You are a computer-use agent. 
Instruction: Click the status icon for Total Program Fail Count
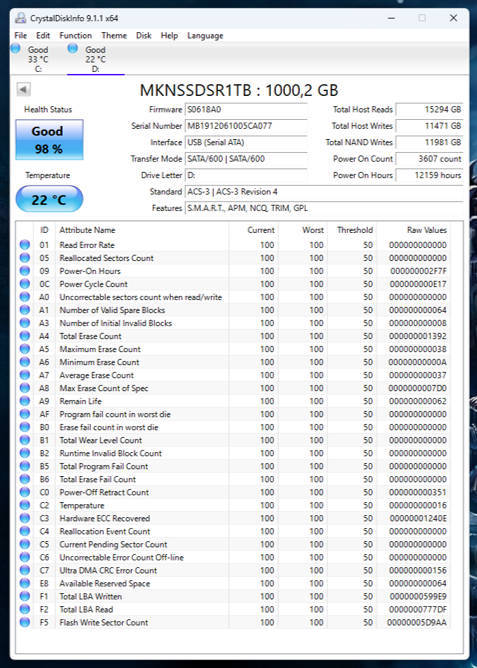coord(25,466)
